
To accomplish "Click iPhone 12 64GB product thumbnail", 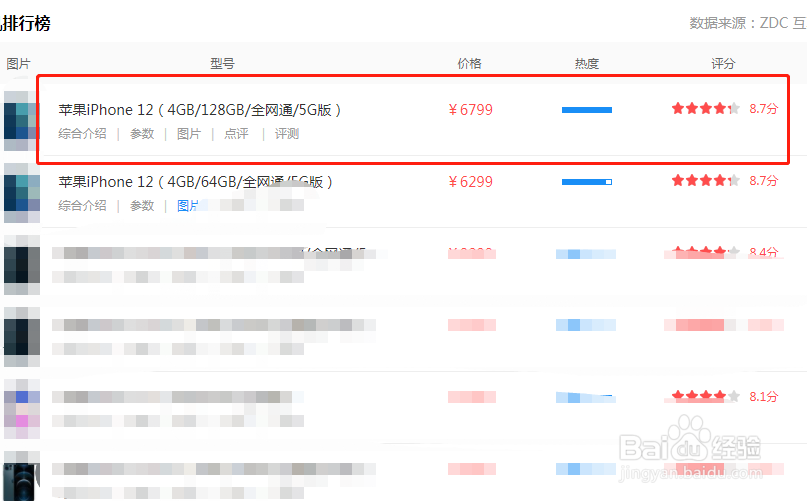I will coord(22,193).
